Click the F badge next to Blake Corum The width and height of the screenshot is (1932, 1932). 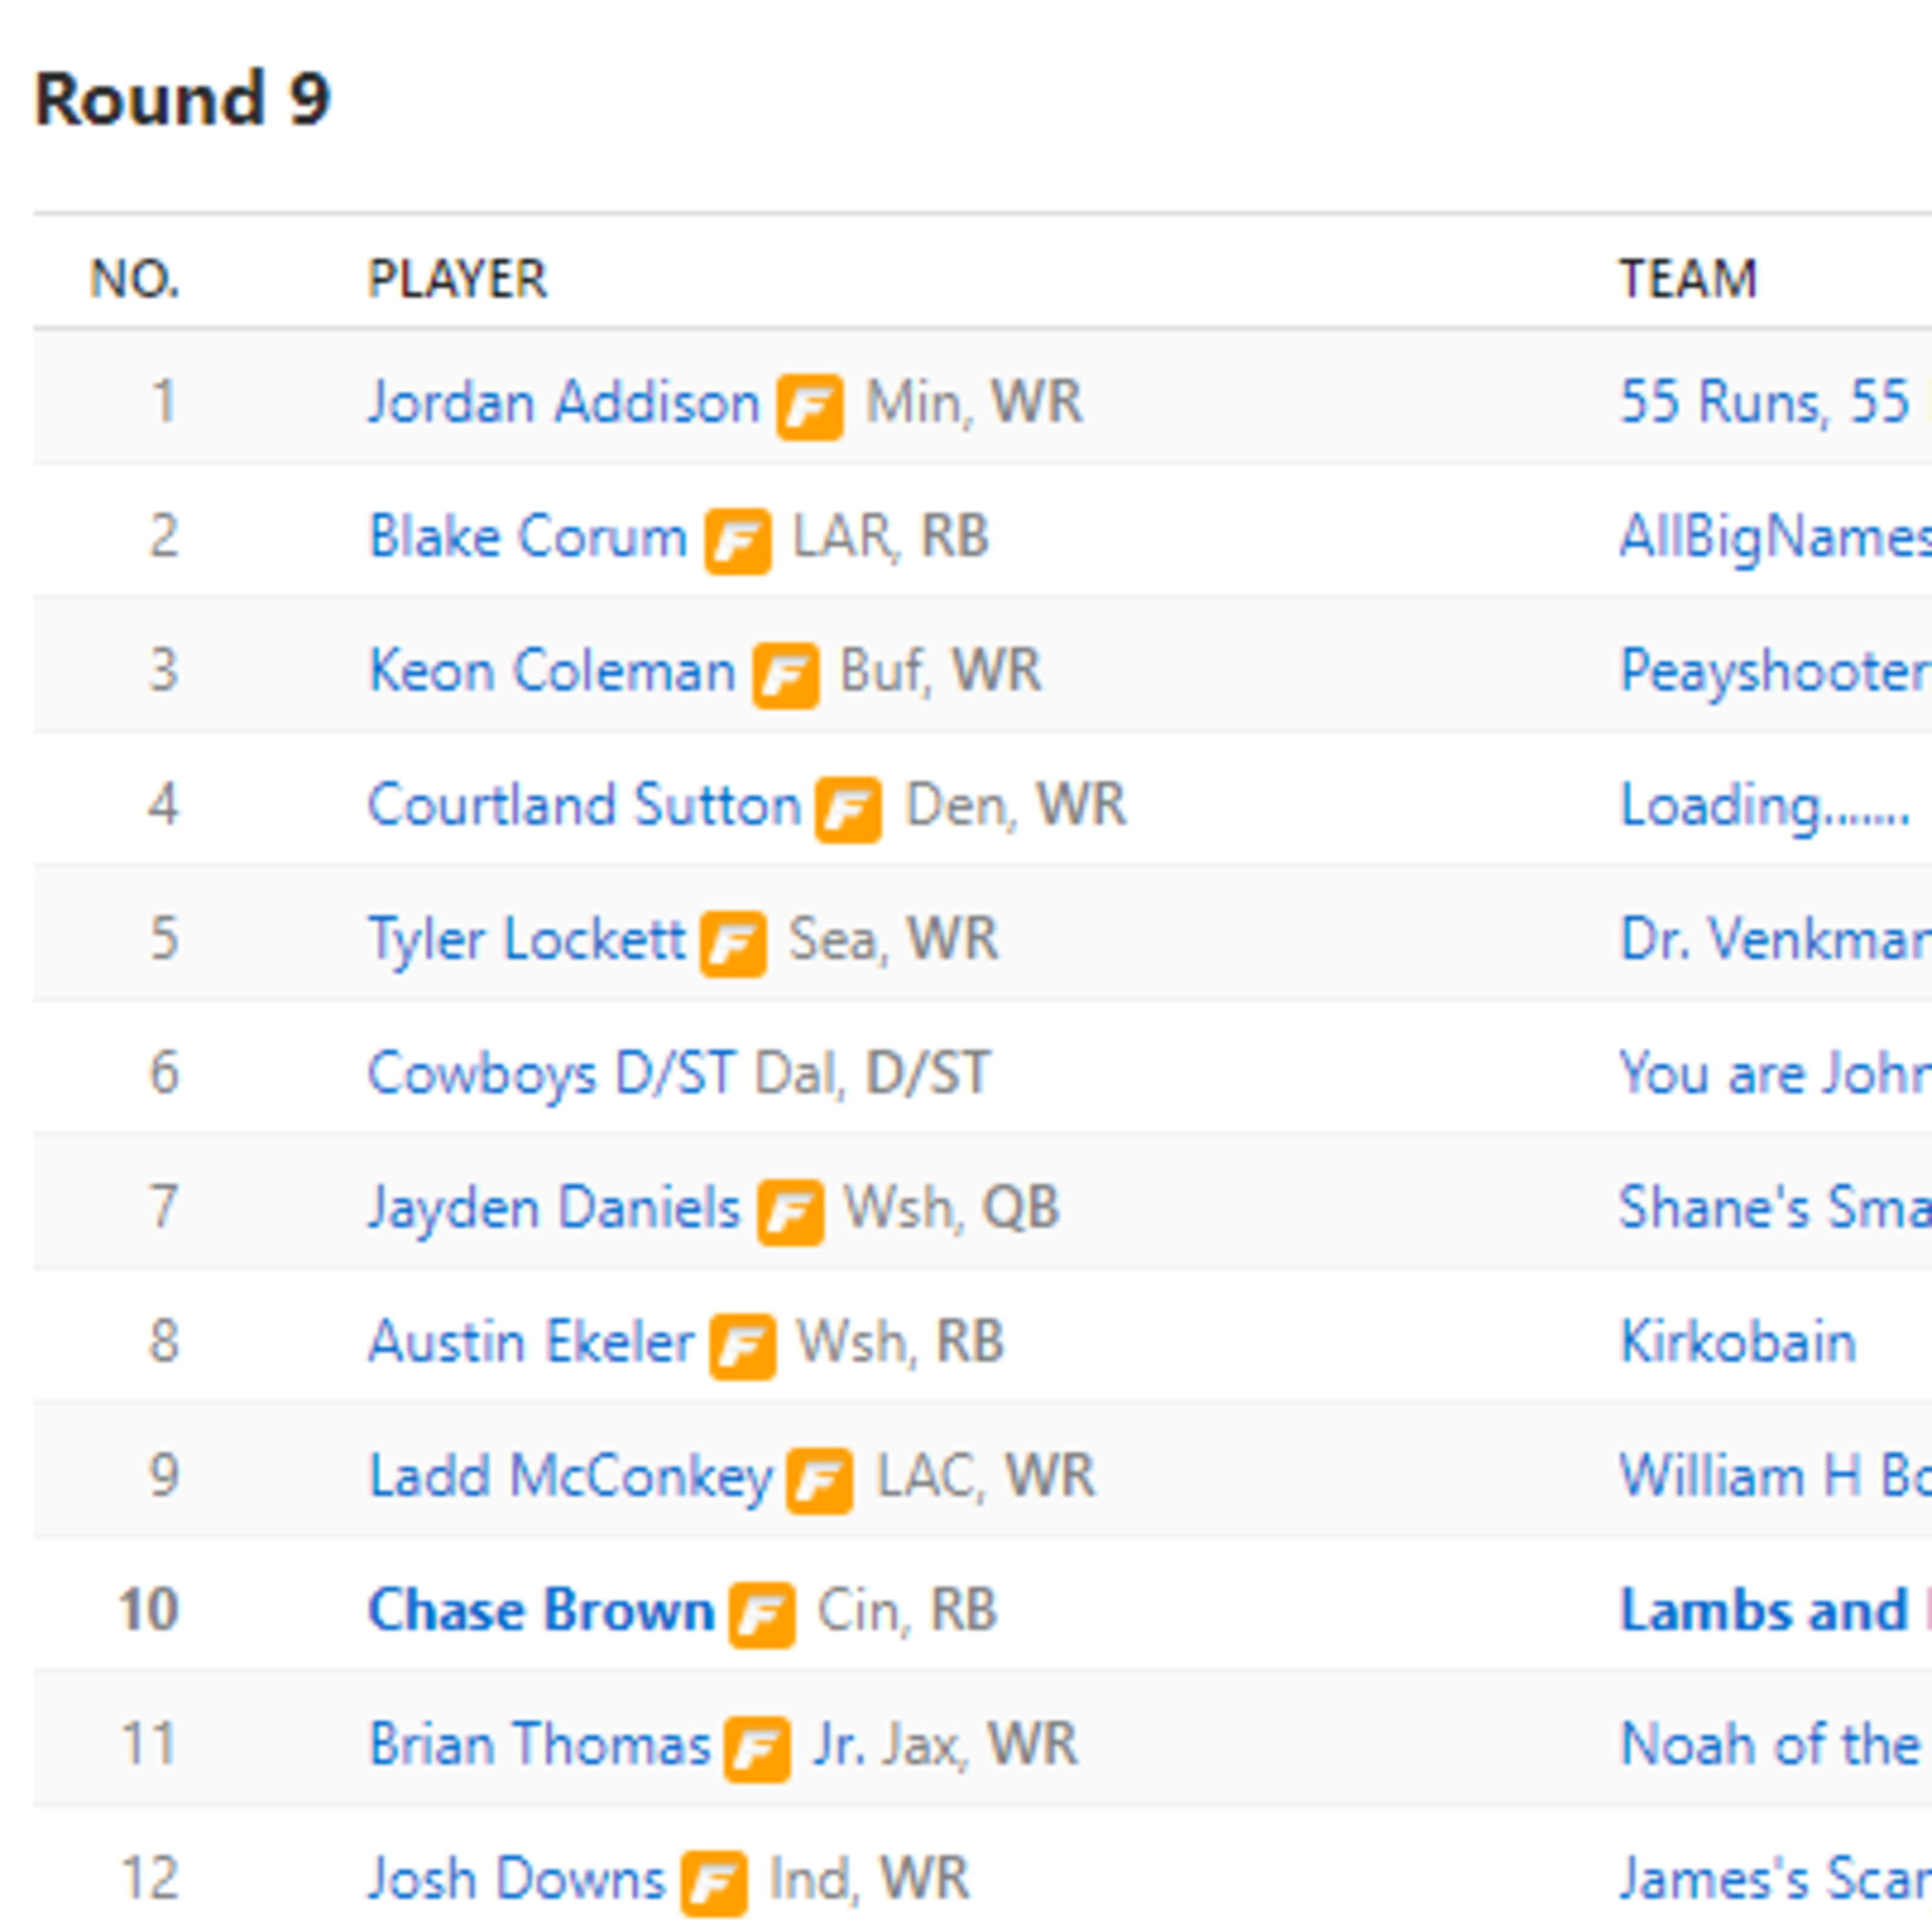click(x=738, y=541)
